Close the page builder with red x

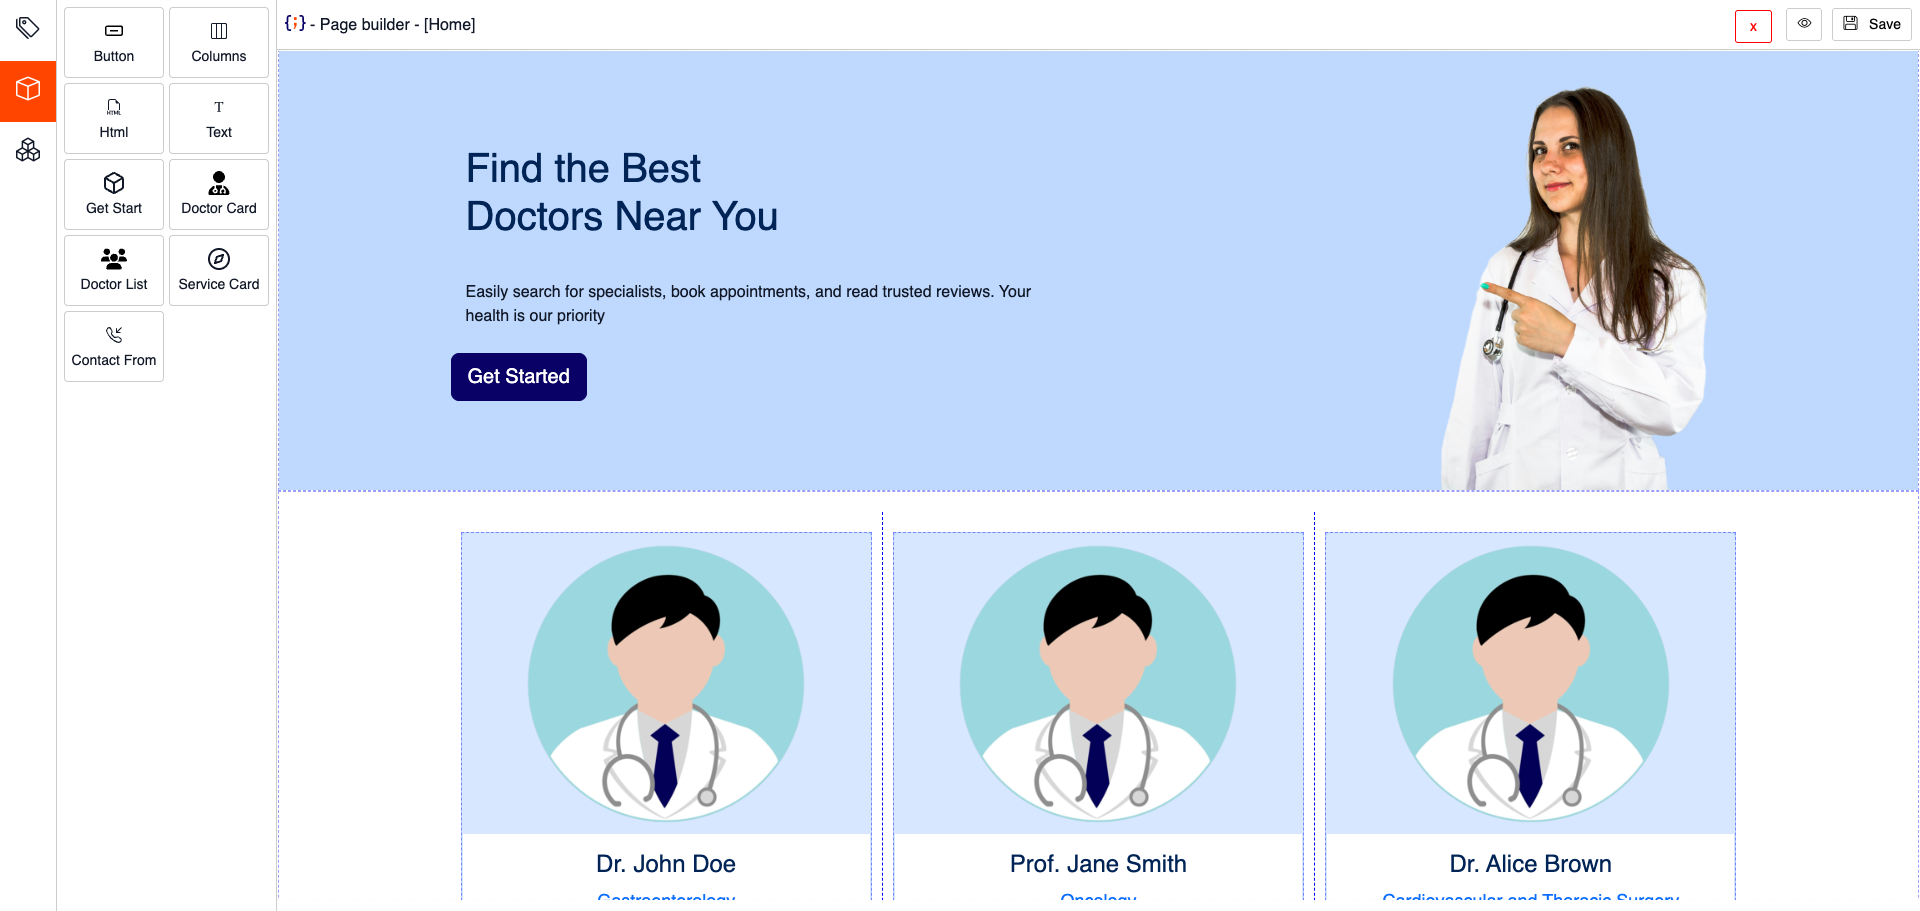pyautogui.click(x=1753, y=27)
